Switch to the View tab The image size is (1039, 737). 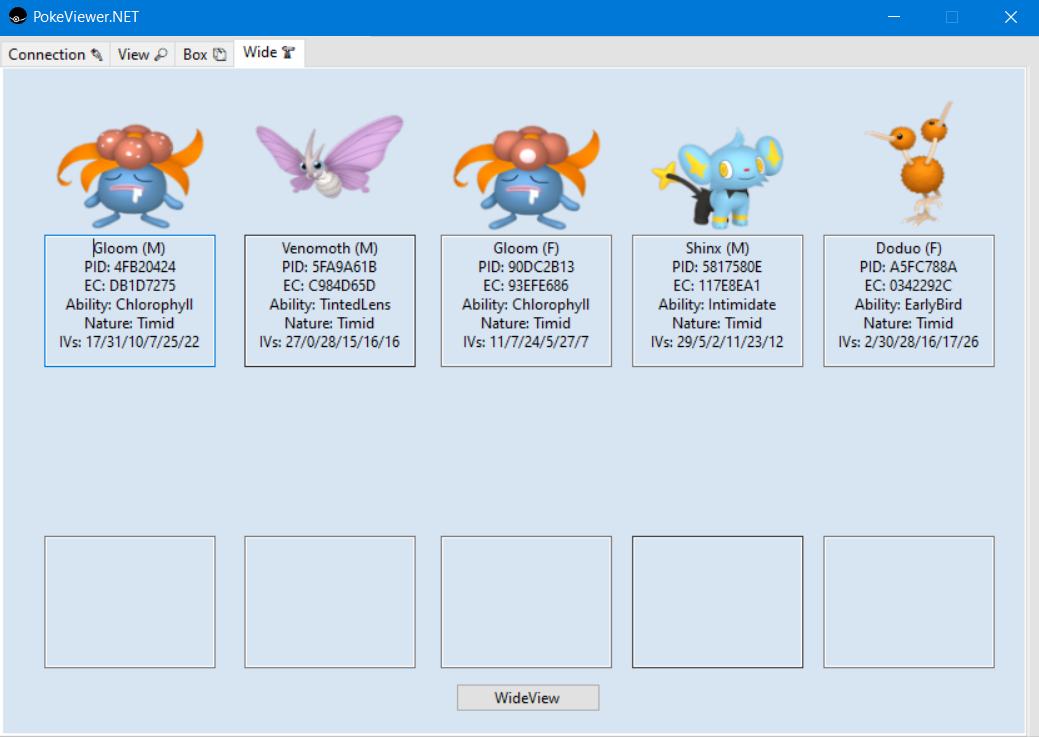[x=142, y=54]
